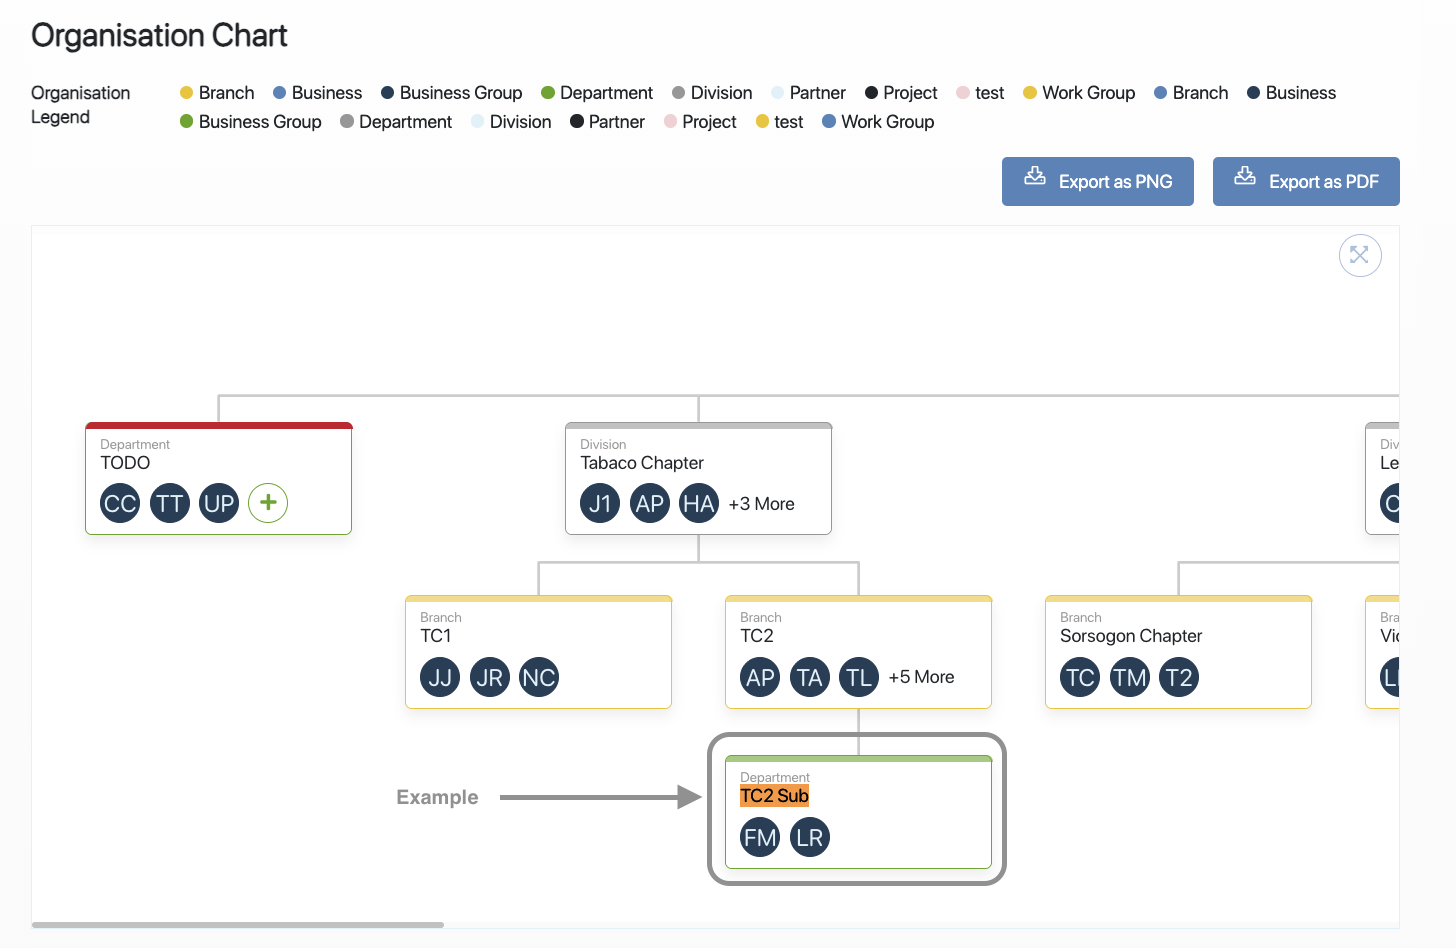Click the CC avatar in TODO department
Image resolution: width=1456 pixels, height=948 pixels.
pyautogui.click(x=120, y=503)
